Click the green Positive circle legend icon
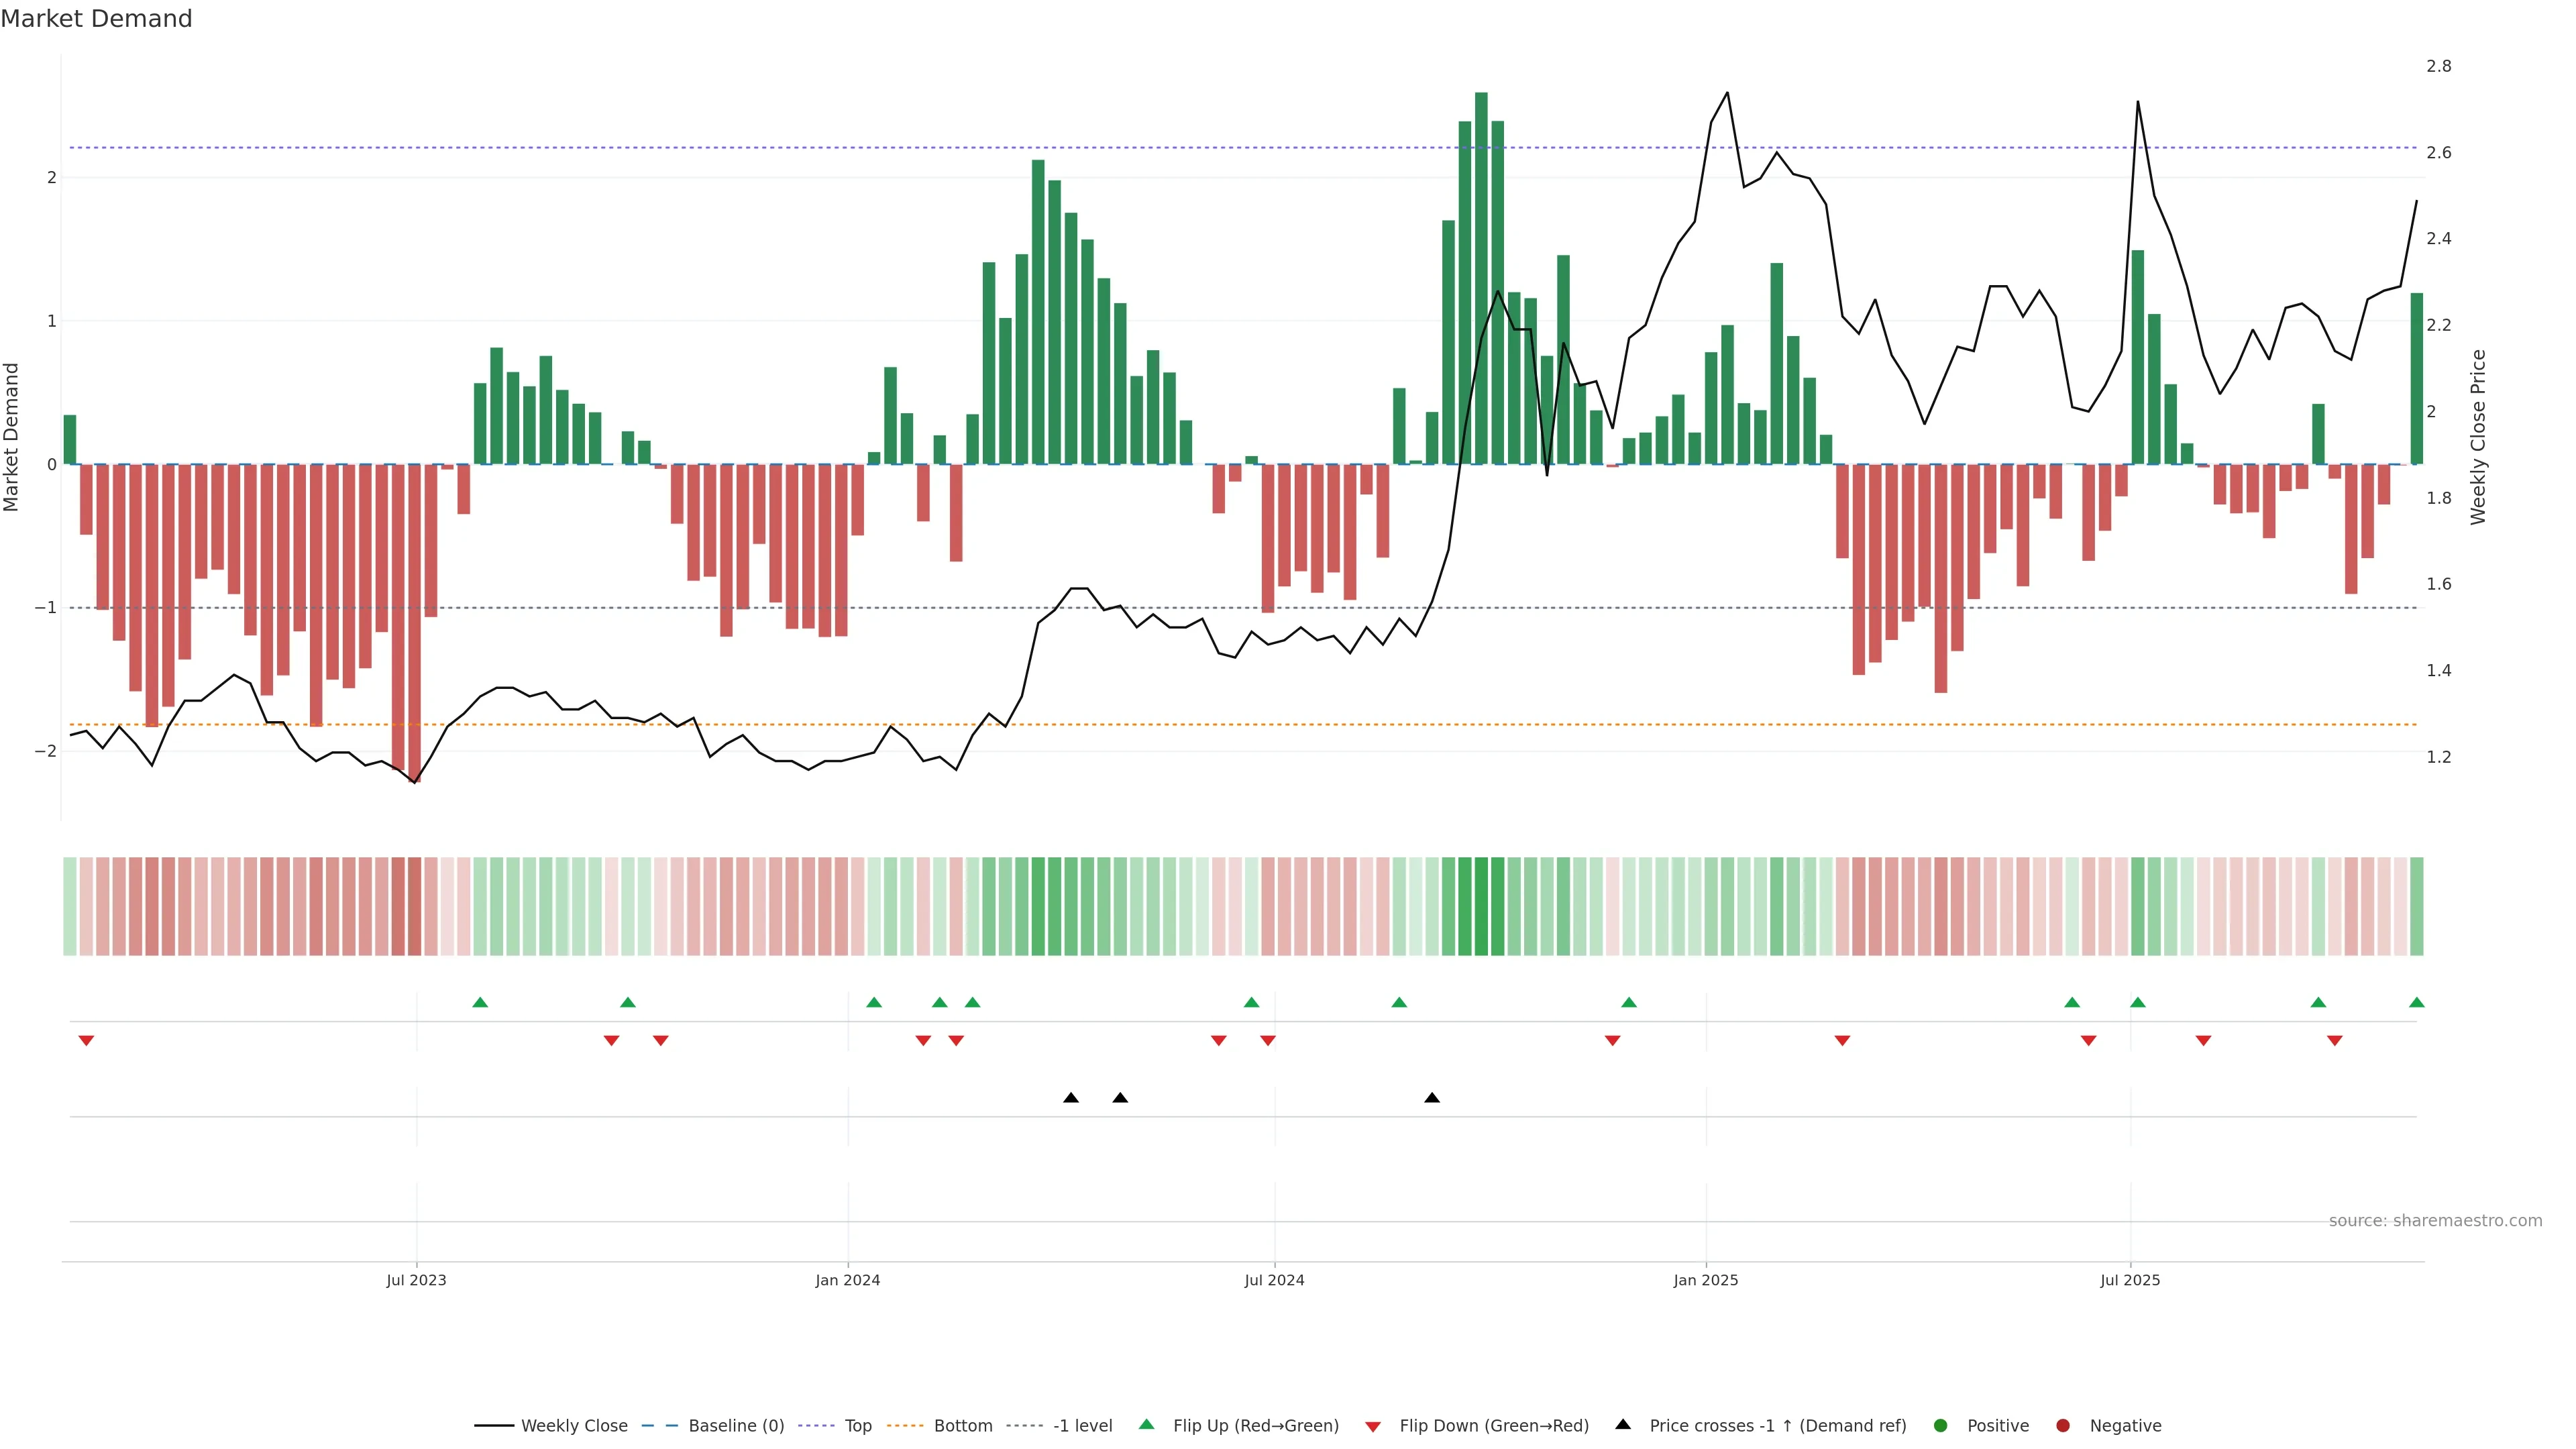 click(x=1941, y=1426)
